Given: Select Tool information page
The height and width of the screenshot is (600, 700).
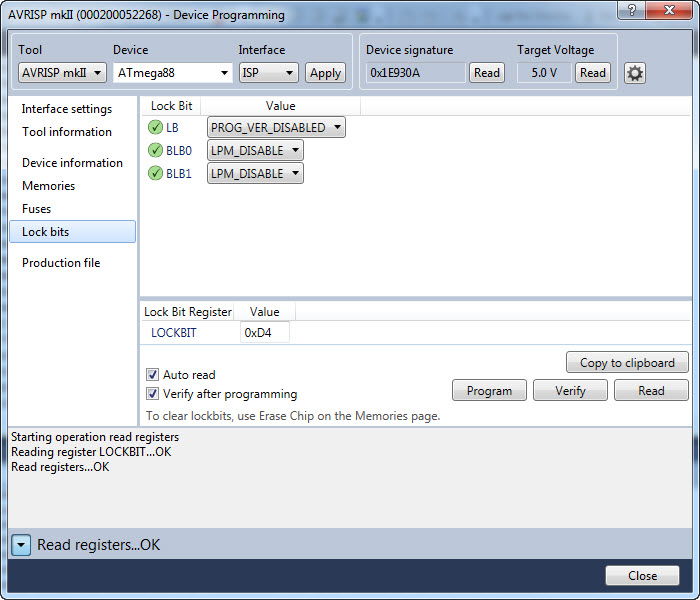Looking at the screenshot, I should click(x=67, y=132).
